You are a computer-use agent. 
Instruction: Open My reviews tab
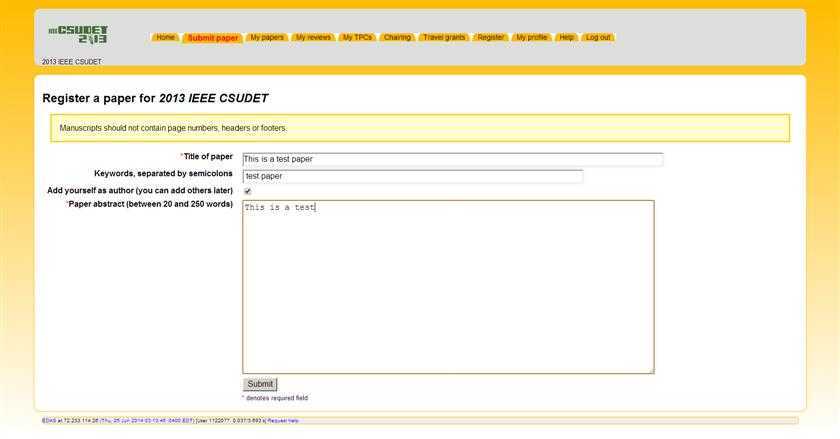(x=313, y=37)
